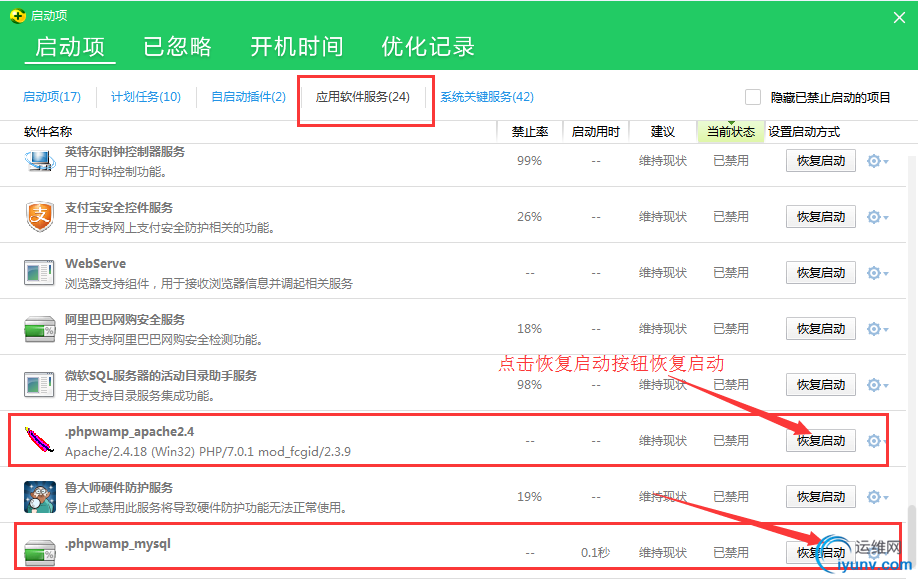The image size is (918, 581).
Task: Click the 软件名称 column header
Action: [48, 132]
